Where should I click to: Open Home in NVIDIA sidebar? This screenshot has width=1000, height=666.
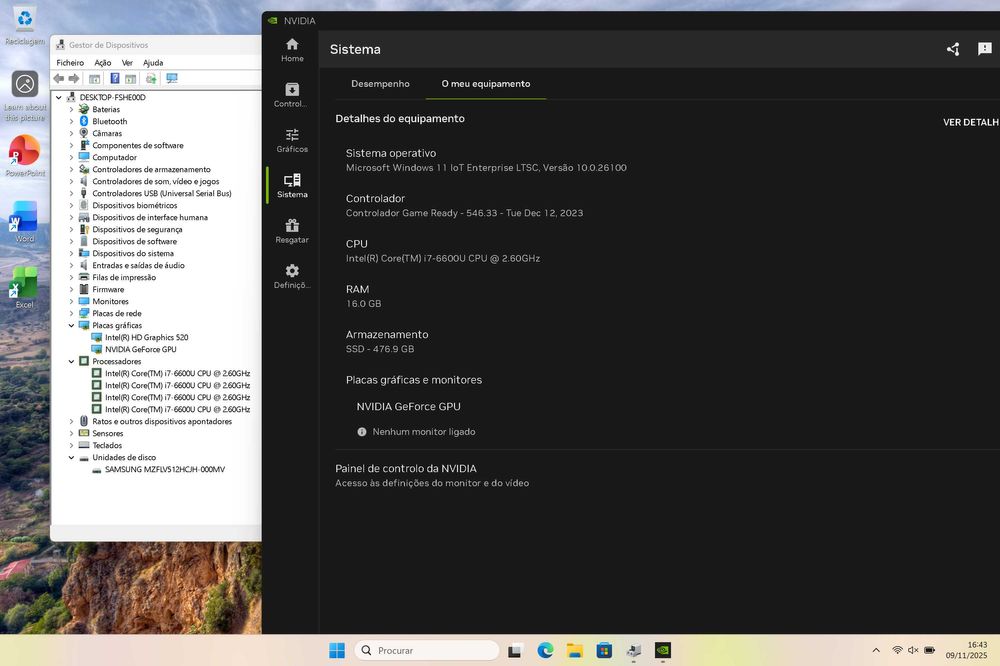click(292, 50)
